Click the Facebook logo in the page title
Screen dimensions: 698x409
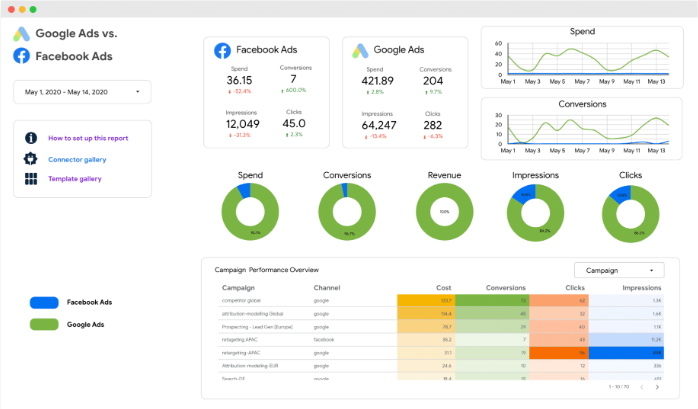(21, 56)
